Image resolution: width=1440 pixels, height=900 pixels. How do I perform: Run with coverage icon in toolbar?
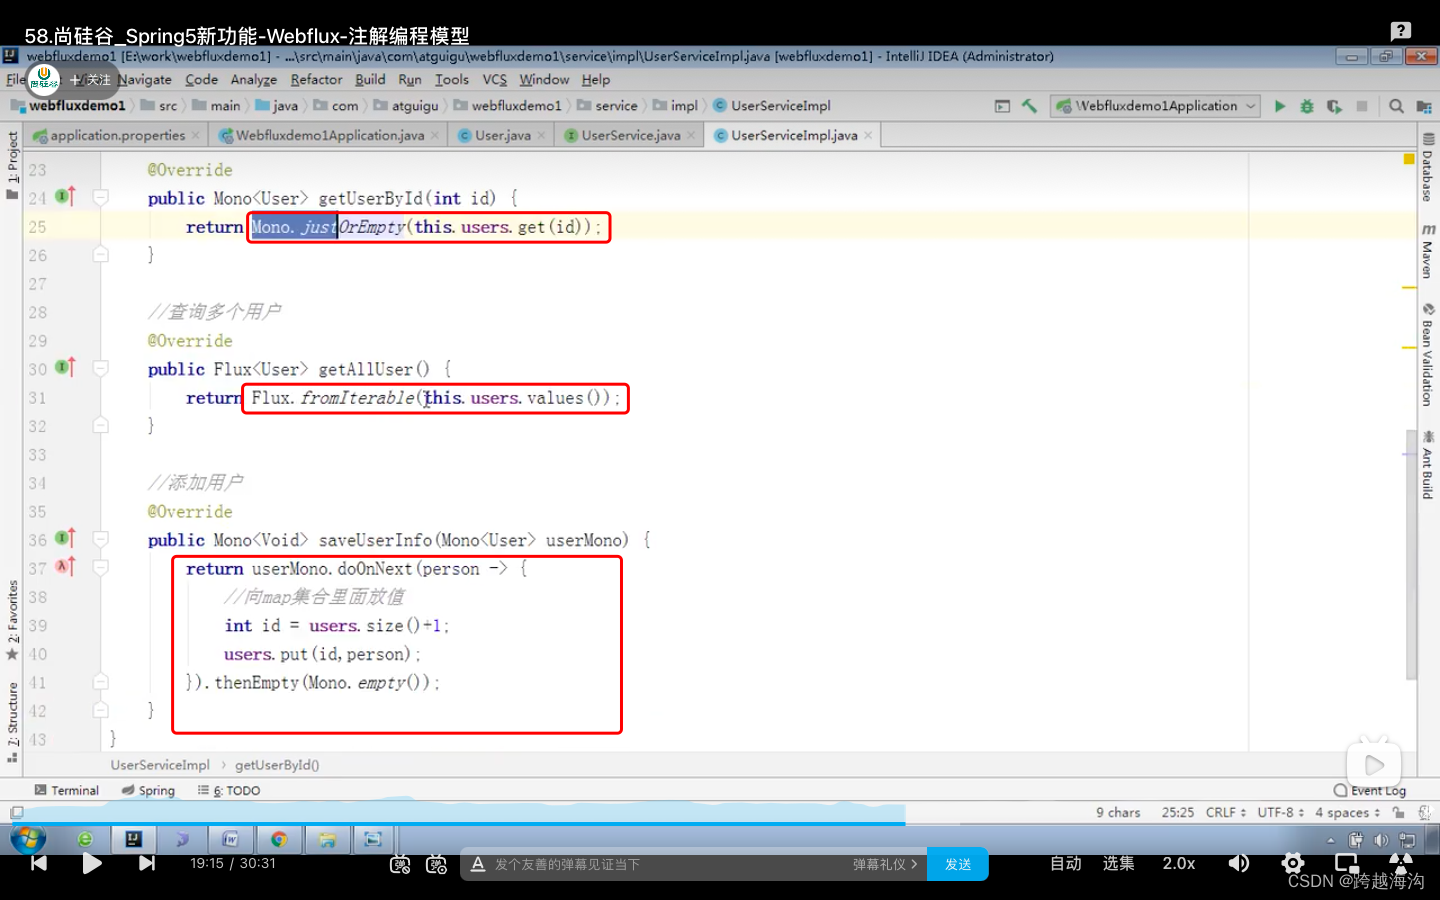1334,106
